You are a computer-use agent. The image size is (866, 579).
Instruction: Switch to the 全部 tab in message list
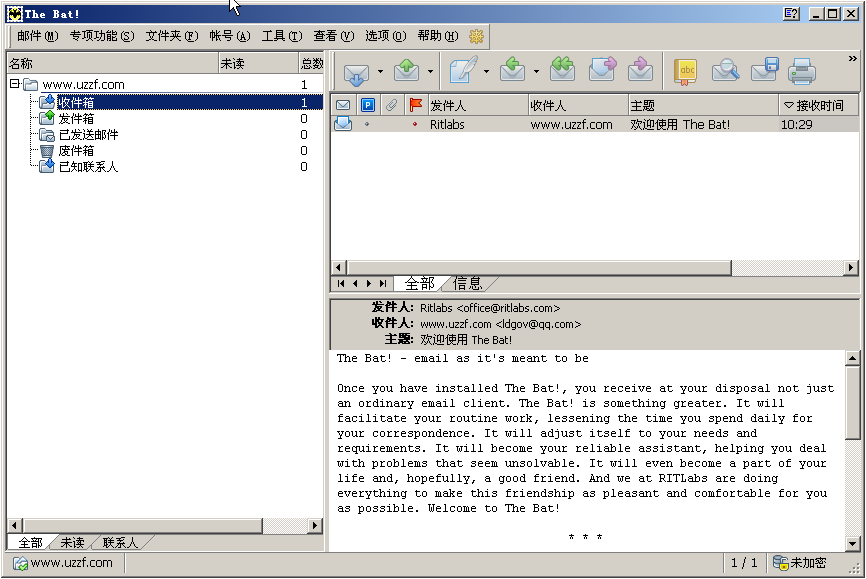(420, 283)
